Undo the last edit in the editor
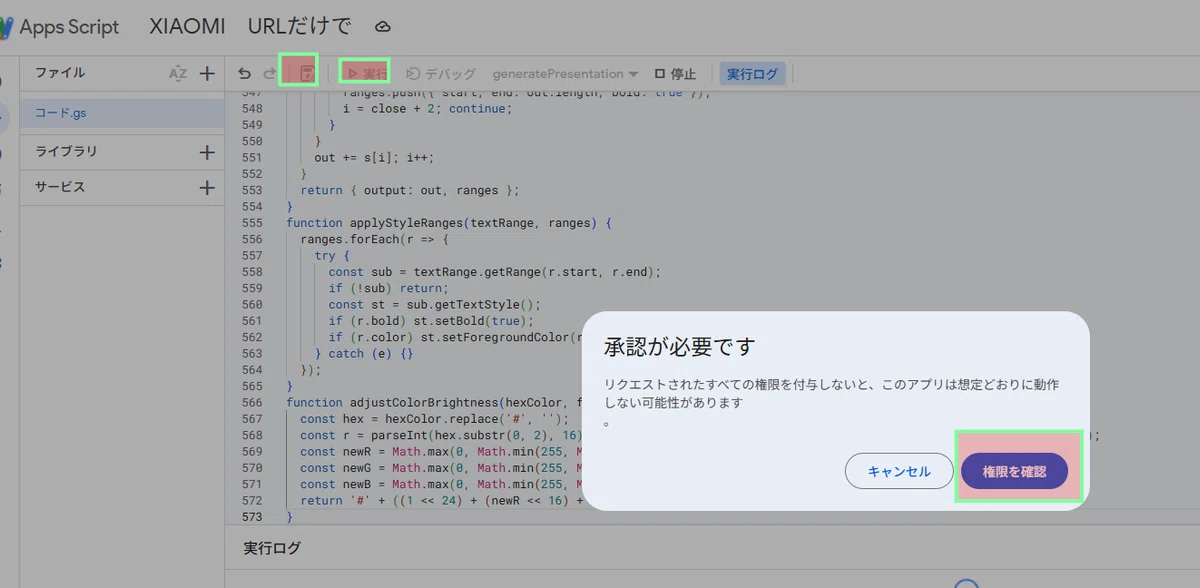Image resolution: width=1200 pixels, height=588 pixels. (x=244, y=74)
